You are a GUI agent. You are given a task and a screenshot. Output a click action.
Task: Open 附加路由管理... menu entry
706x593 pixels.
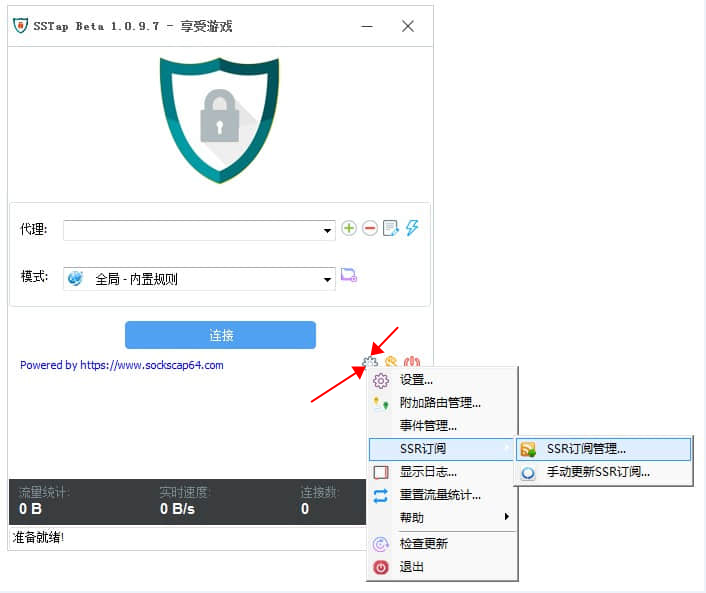click(x=442, y=403)
